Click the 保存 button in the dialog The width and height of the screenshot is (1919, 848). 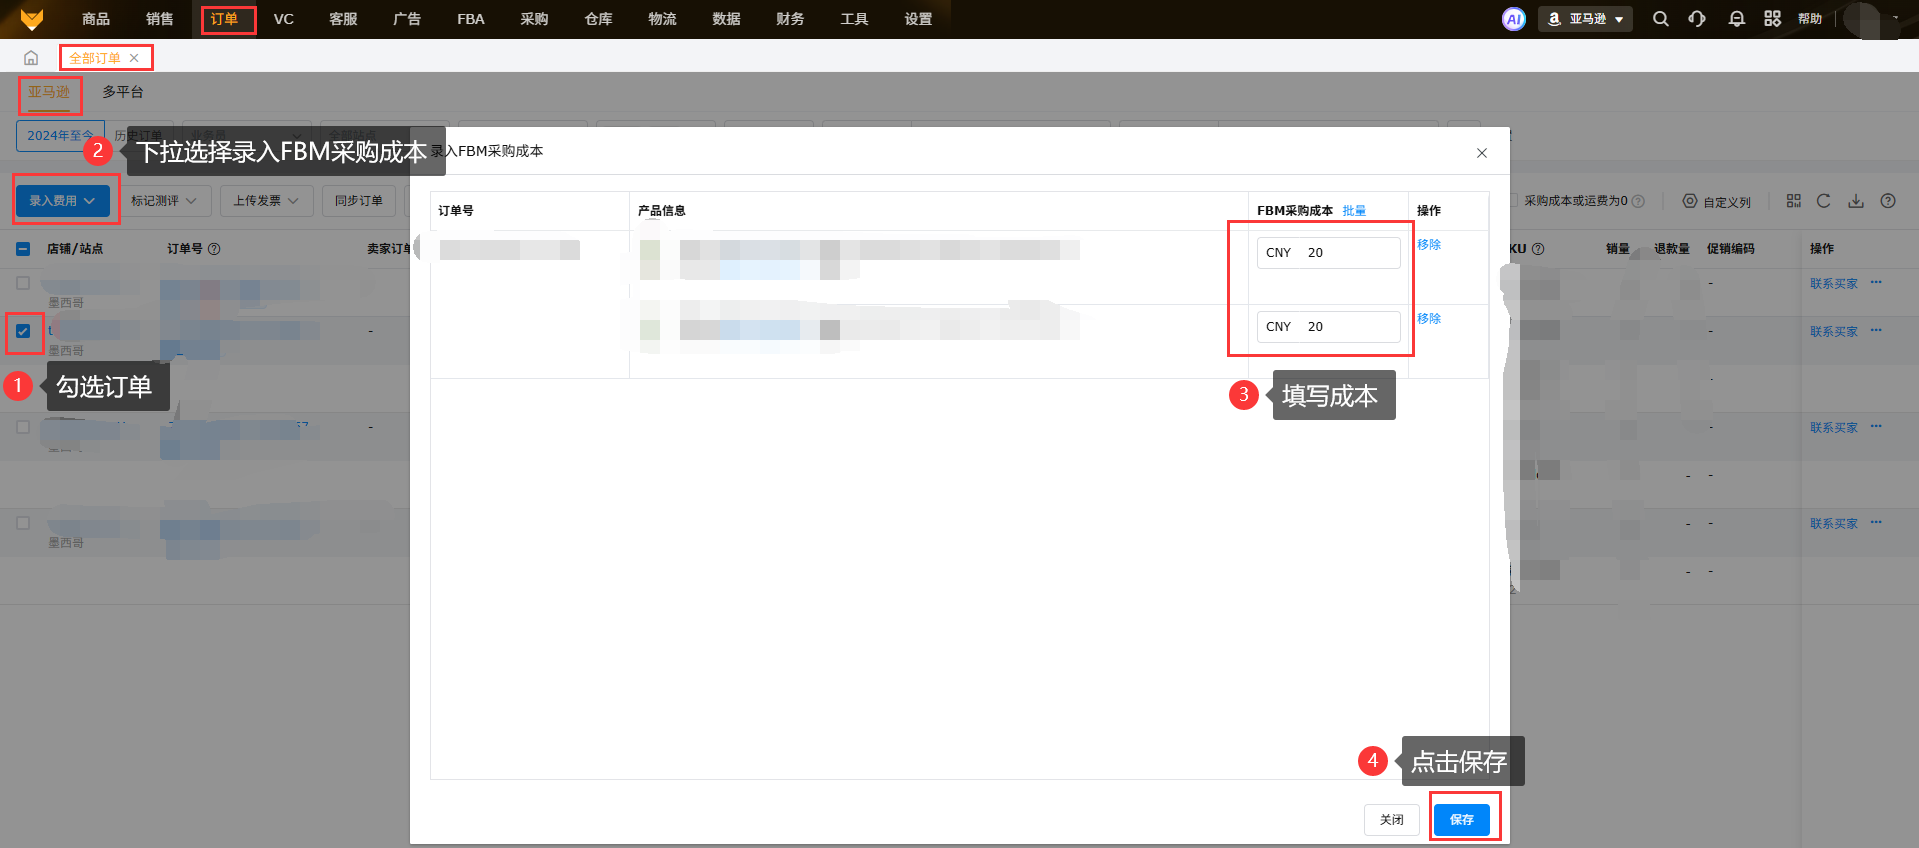click(1462, 820)
